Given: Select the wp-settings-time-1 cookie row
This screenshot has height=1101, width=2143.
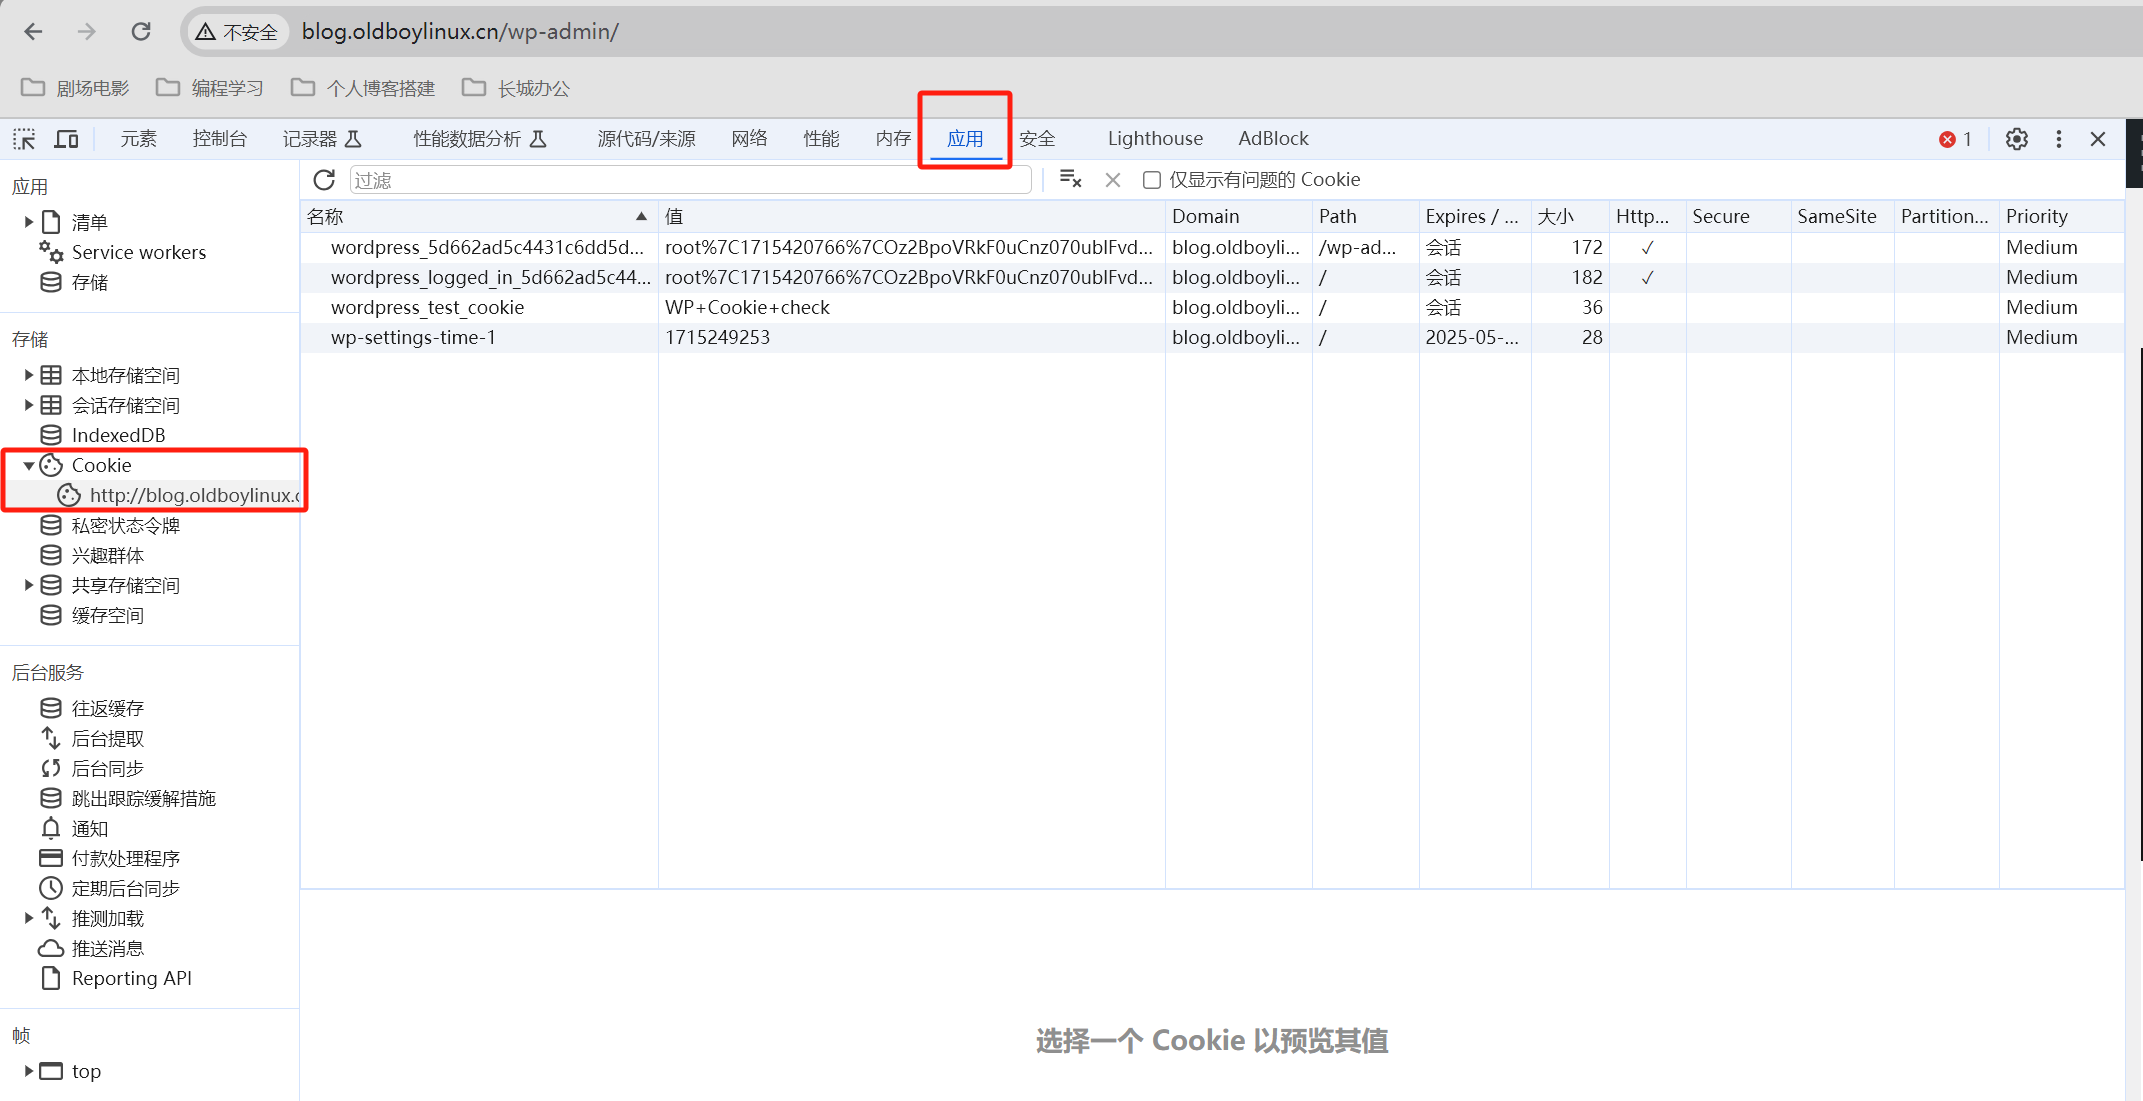Looking at the screenshot, I should tap(1212, 337).
